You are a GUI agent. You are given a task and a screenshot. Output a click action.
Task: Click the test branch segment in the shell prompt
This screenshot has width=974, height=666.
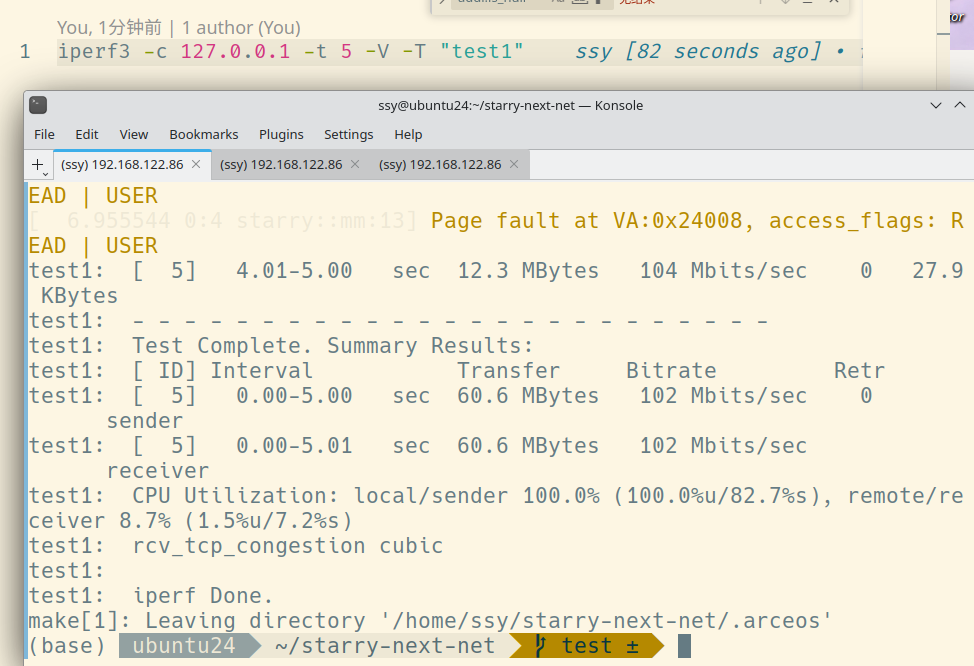590,645
